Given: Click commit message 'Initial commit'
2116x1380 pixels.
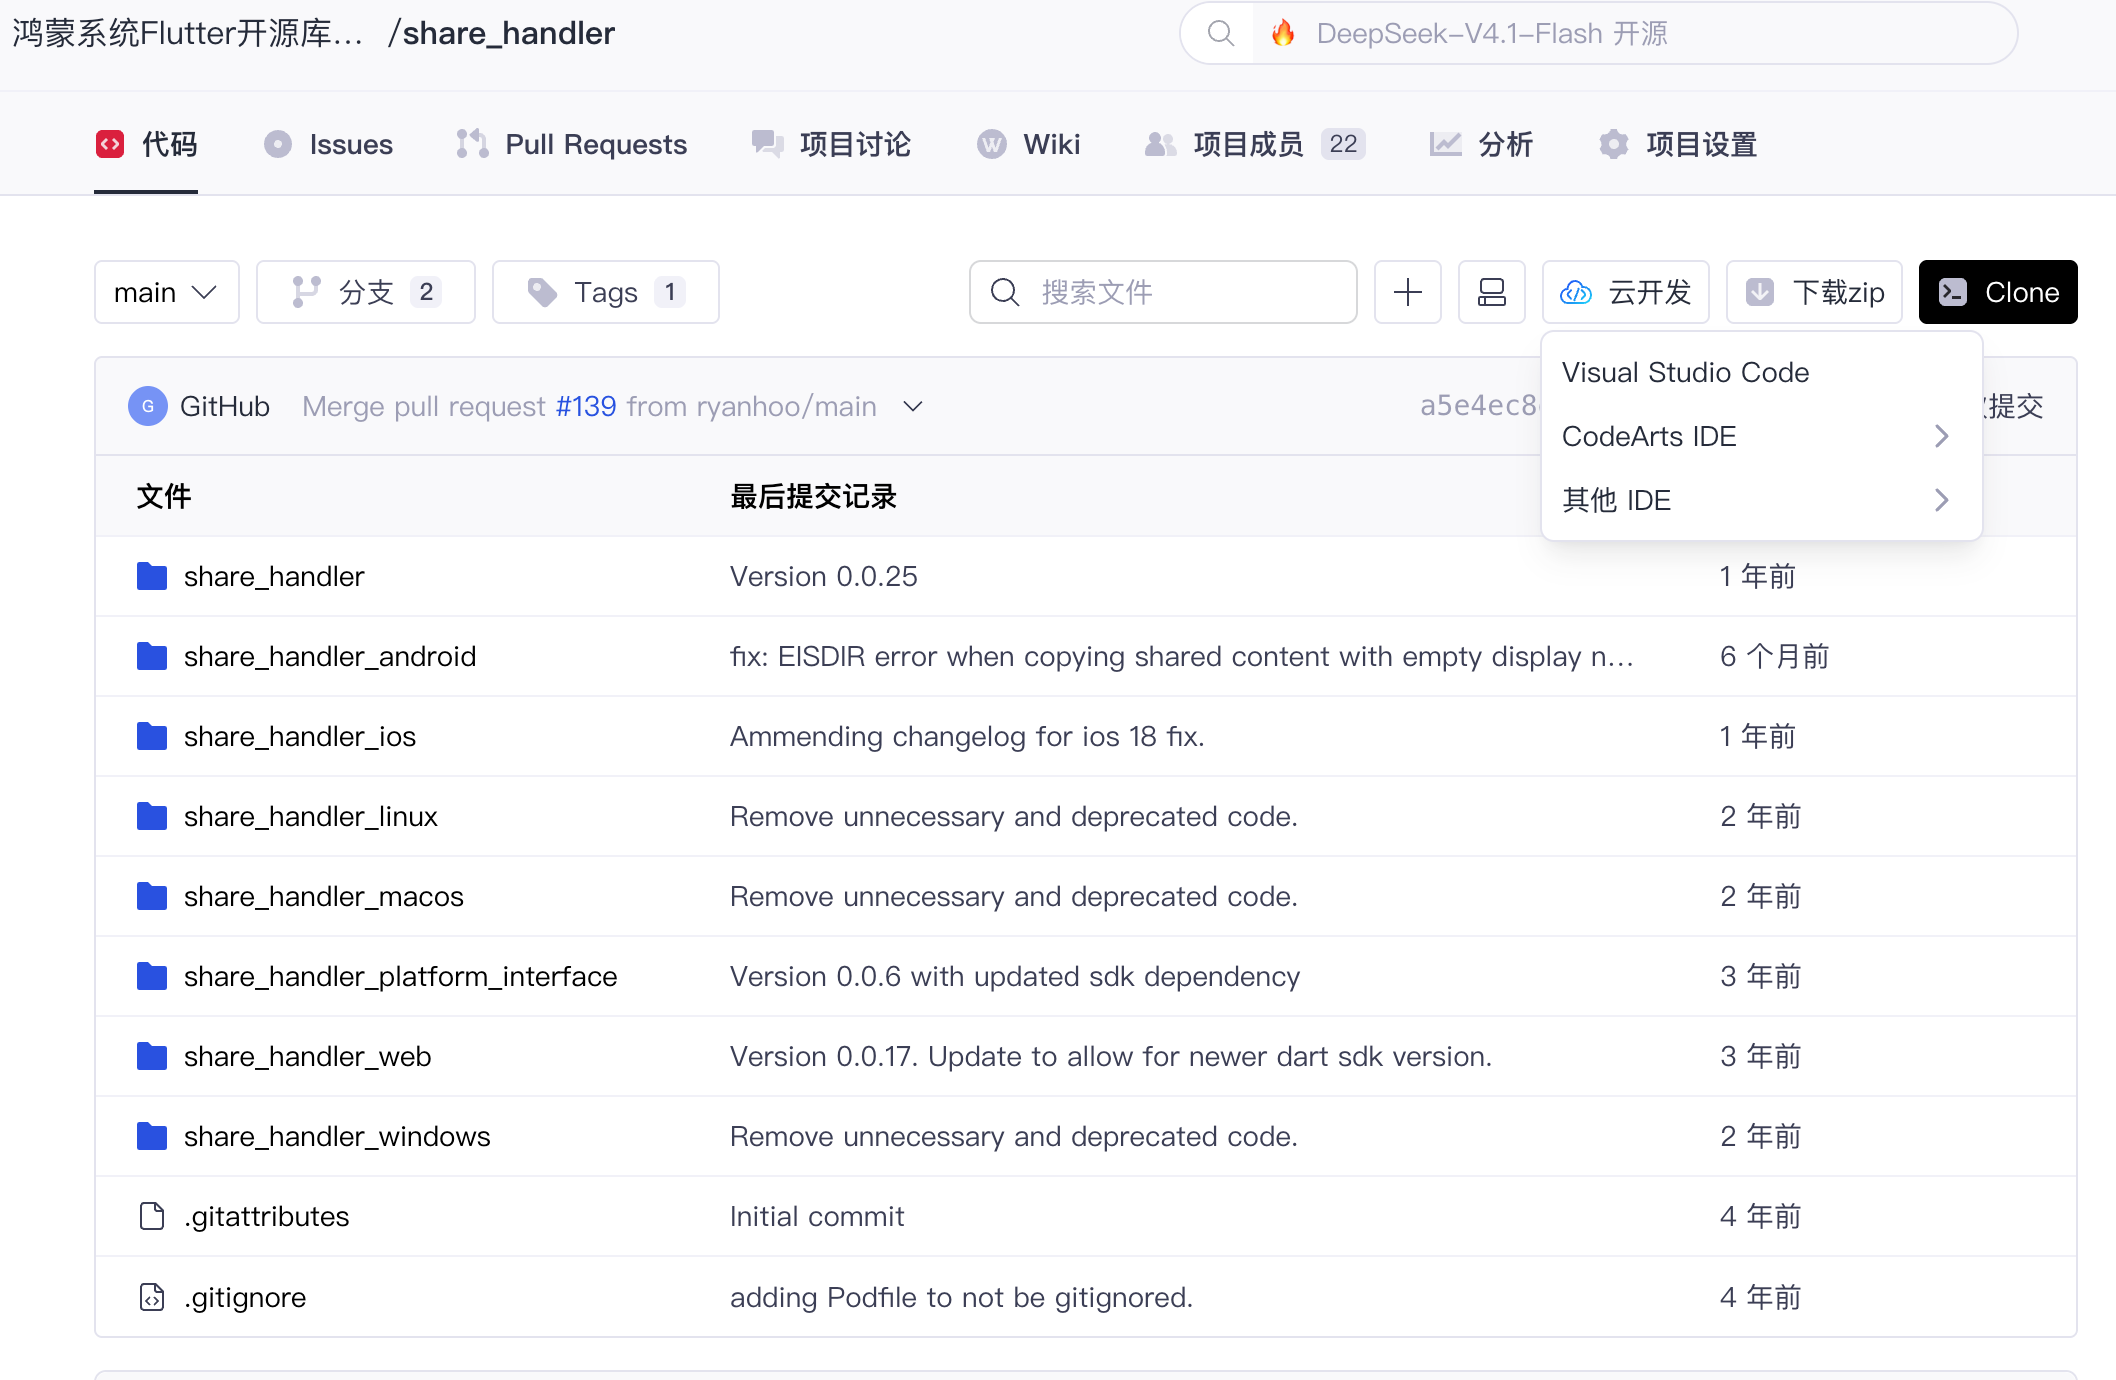Looking at the screenshot, I should 817,1216.
